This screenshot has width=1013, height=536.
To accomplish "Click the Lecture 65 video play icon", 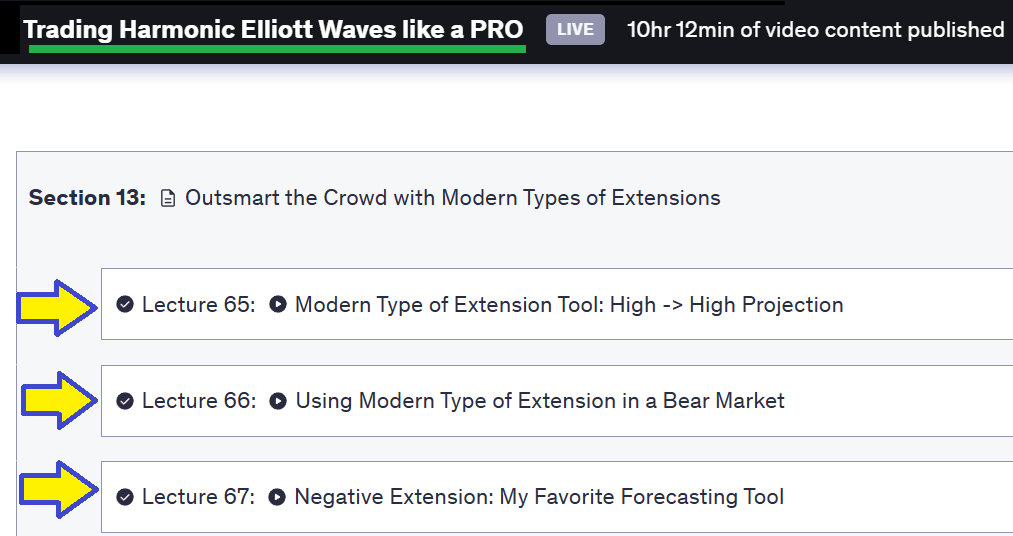I will tap(278, 304).
